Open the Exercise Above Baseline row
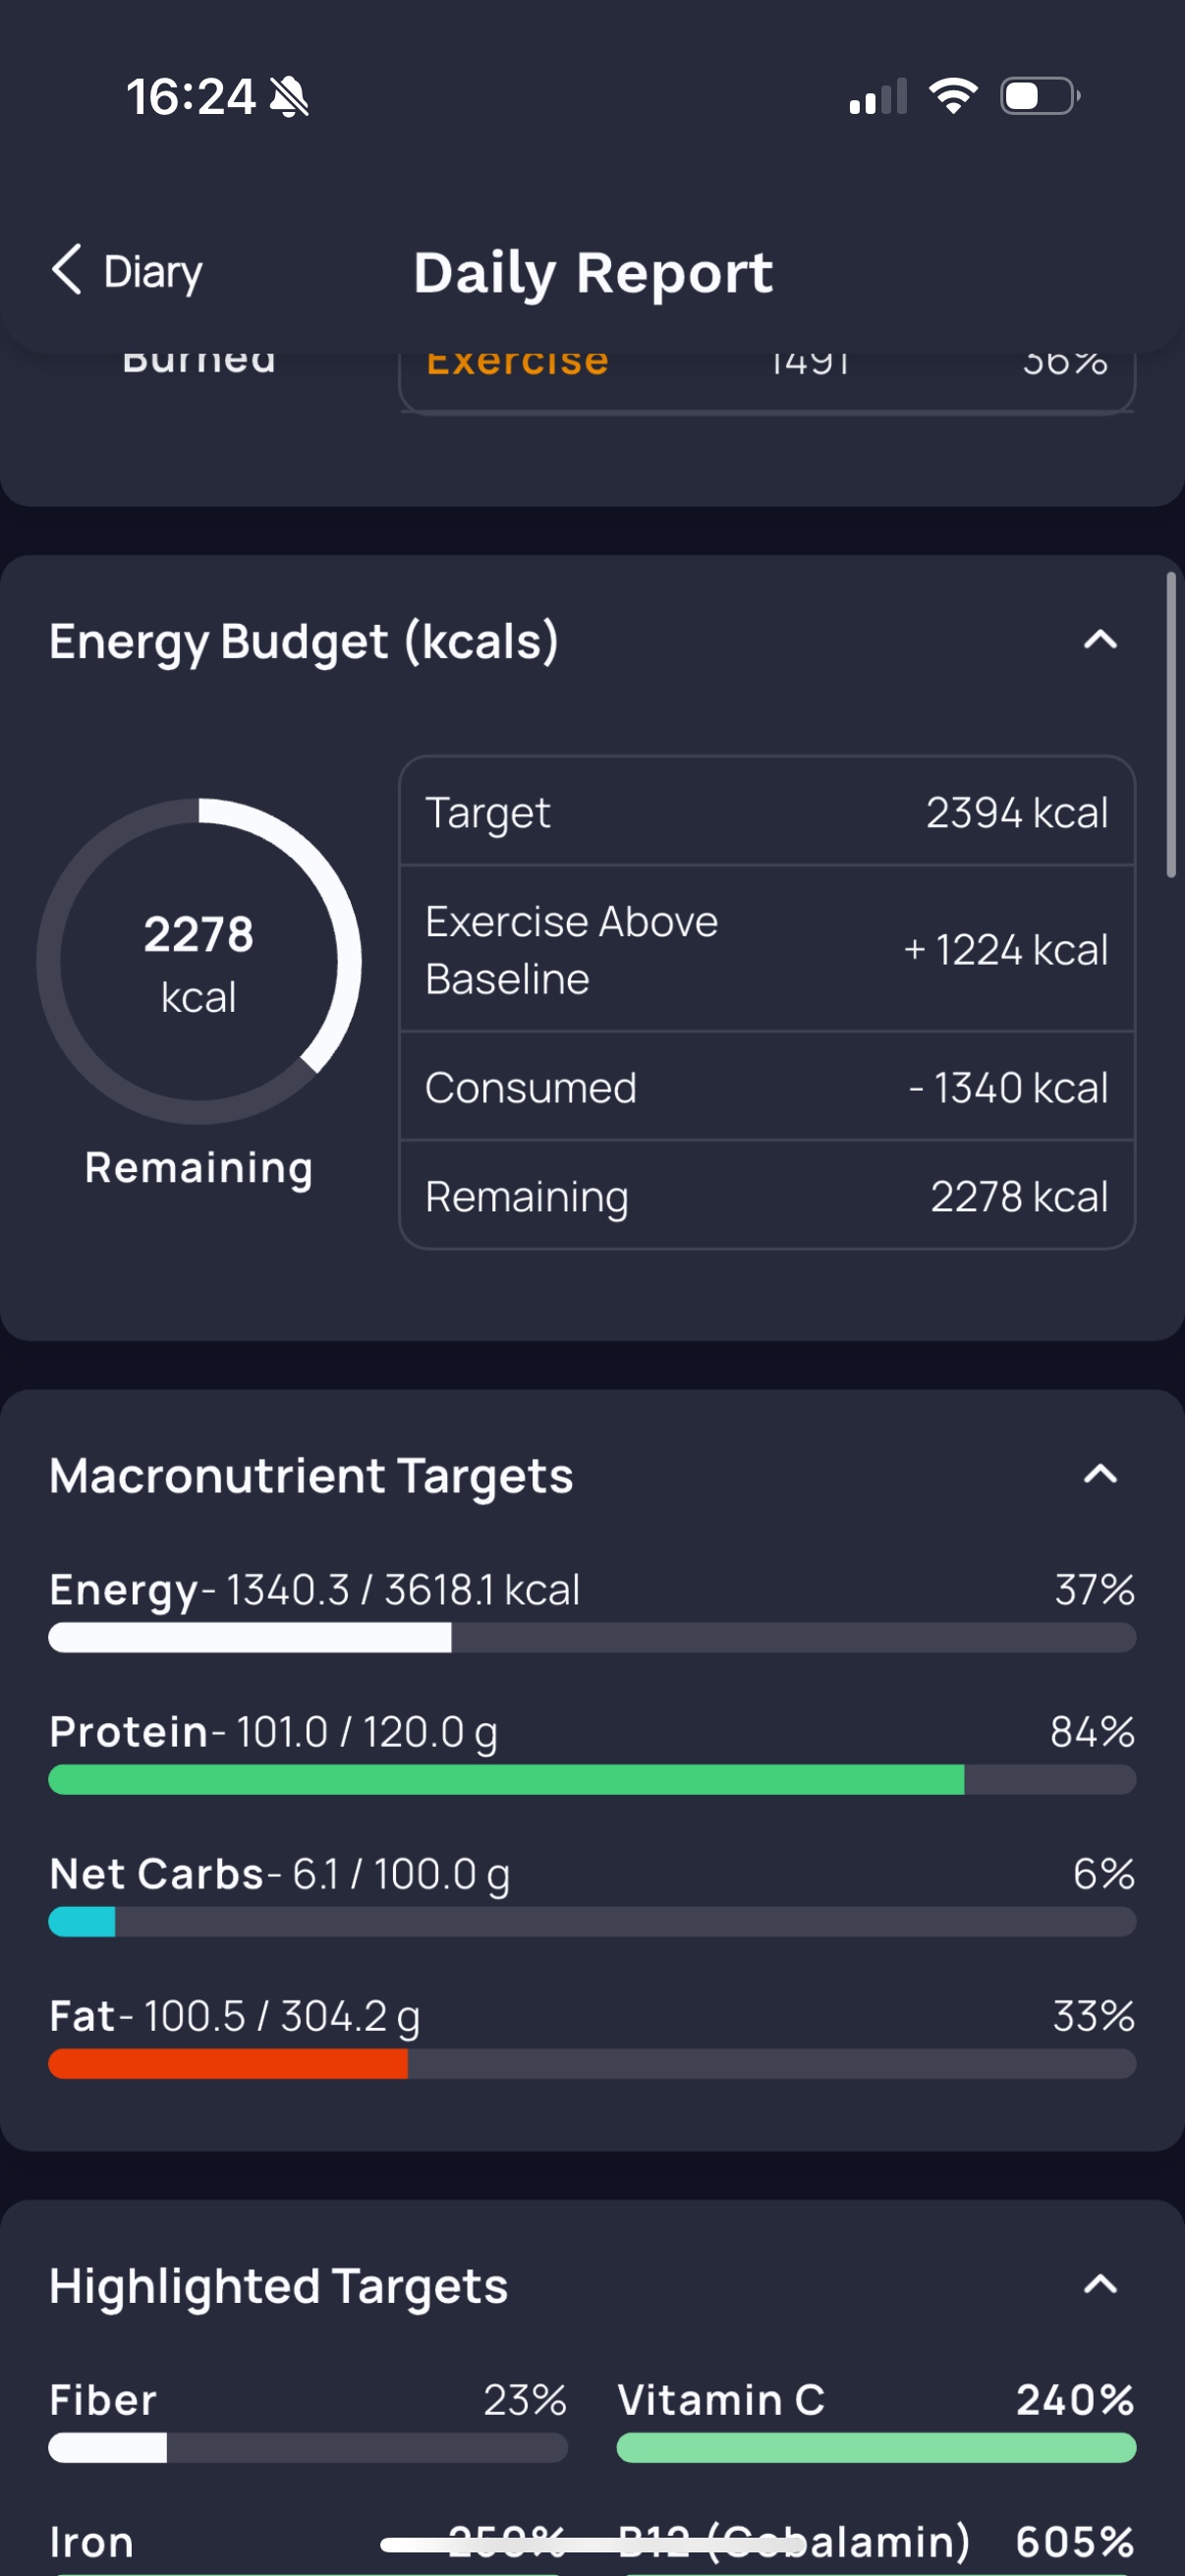 767,949
